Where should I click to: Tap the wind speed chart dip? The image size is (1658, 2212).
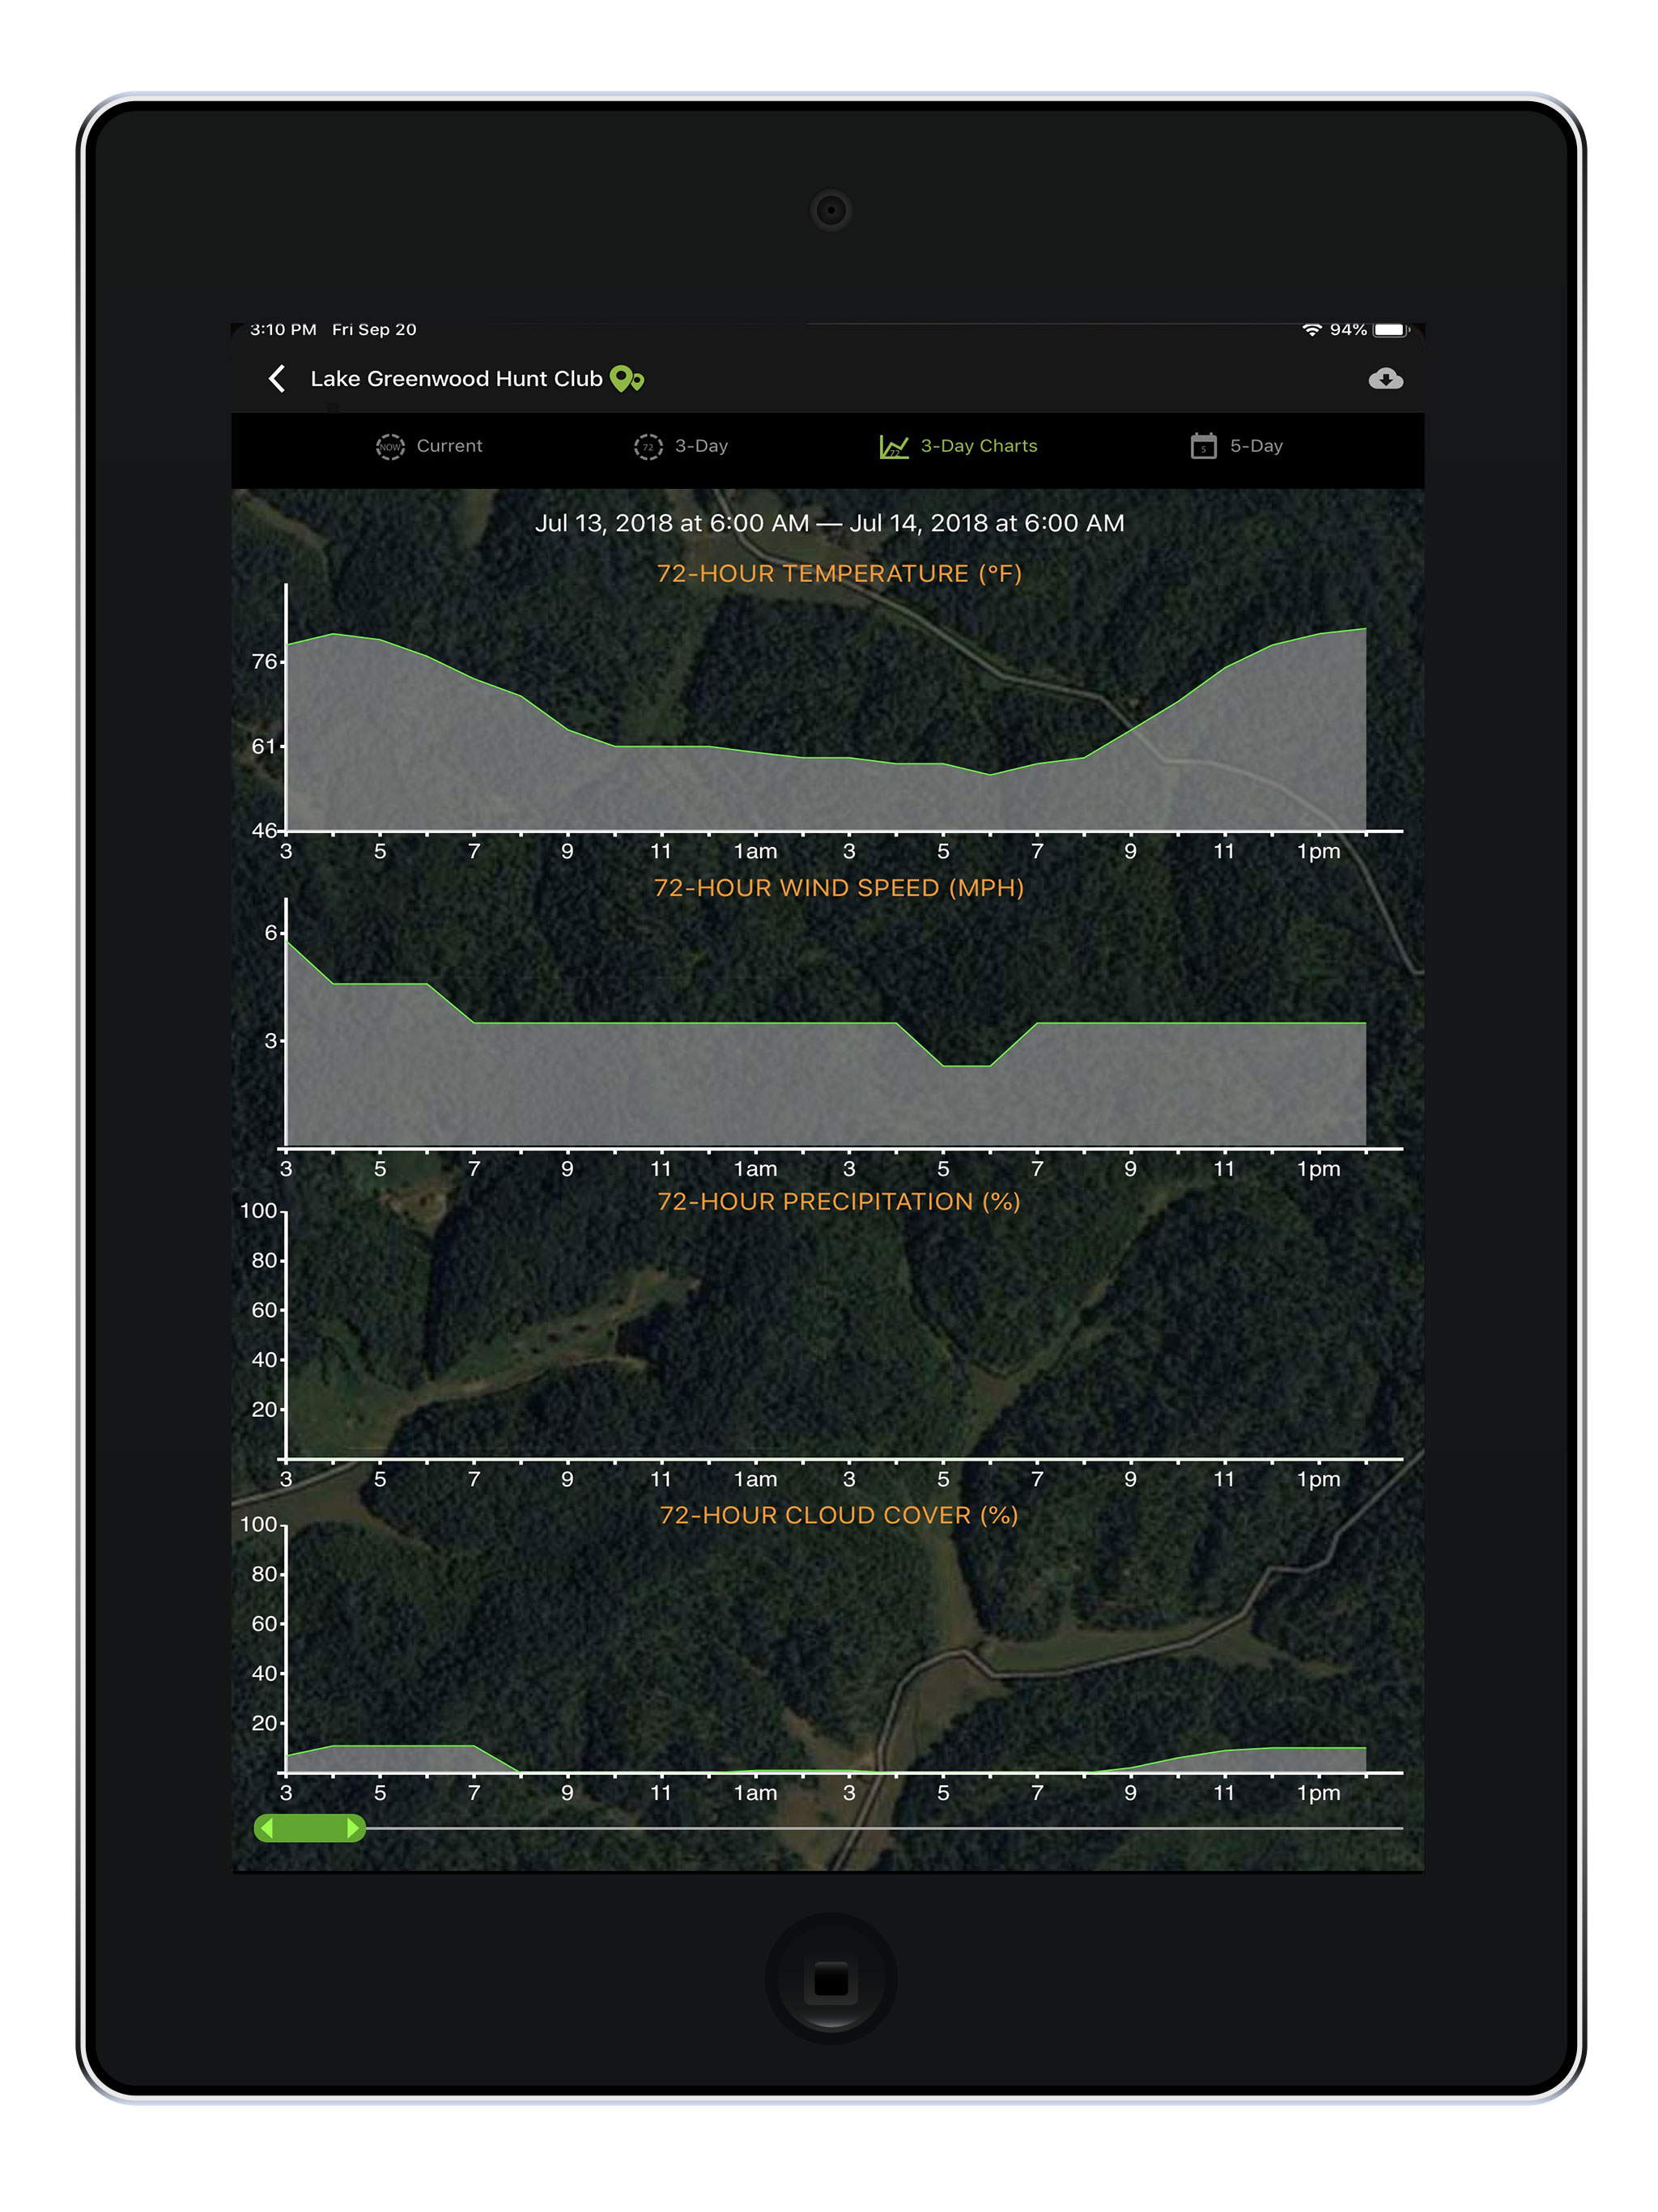[x=966, y=1065]
